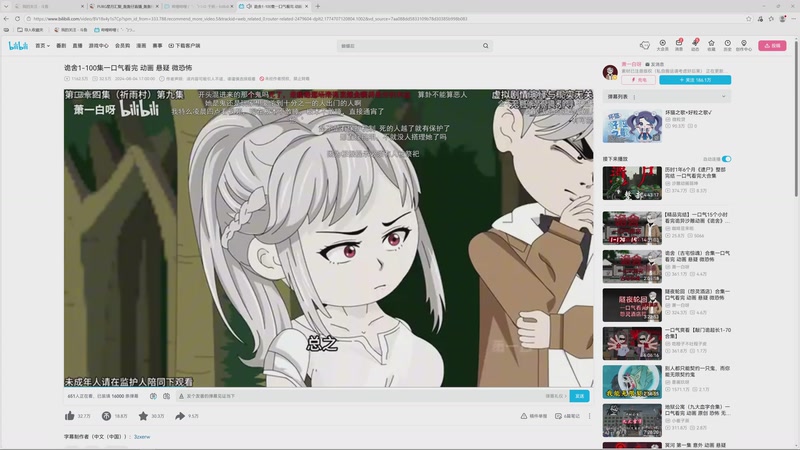Open the 地狱公寓 recommended video thumbnail
This screenshot has height=450, width=800.
tap(632, 420)
